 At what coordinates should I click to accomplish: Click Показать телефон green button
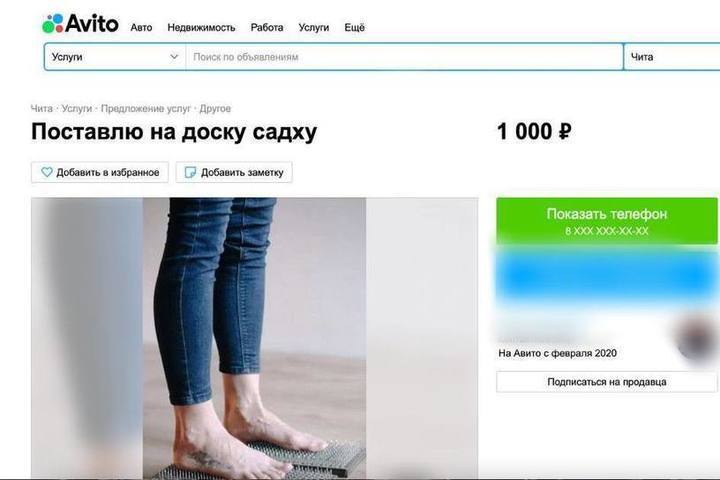pos(607,221)
